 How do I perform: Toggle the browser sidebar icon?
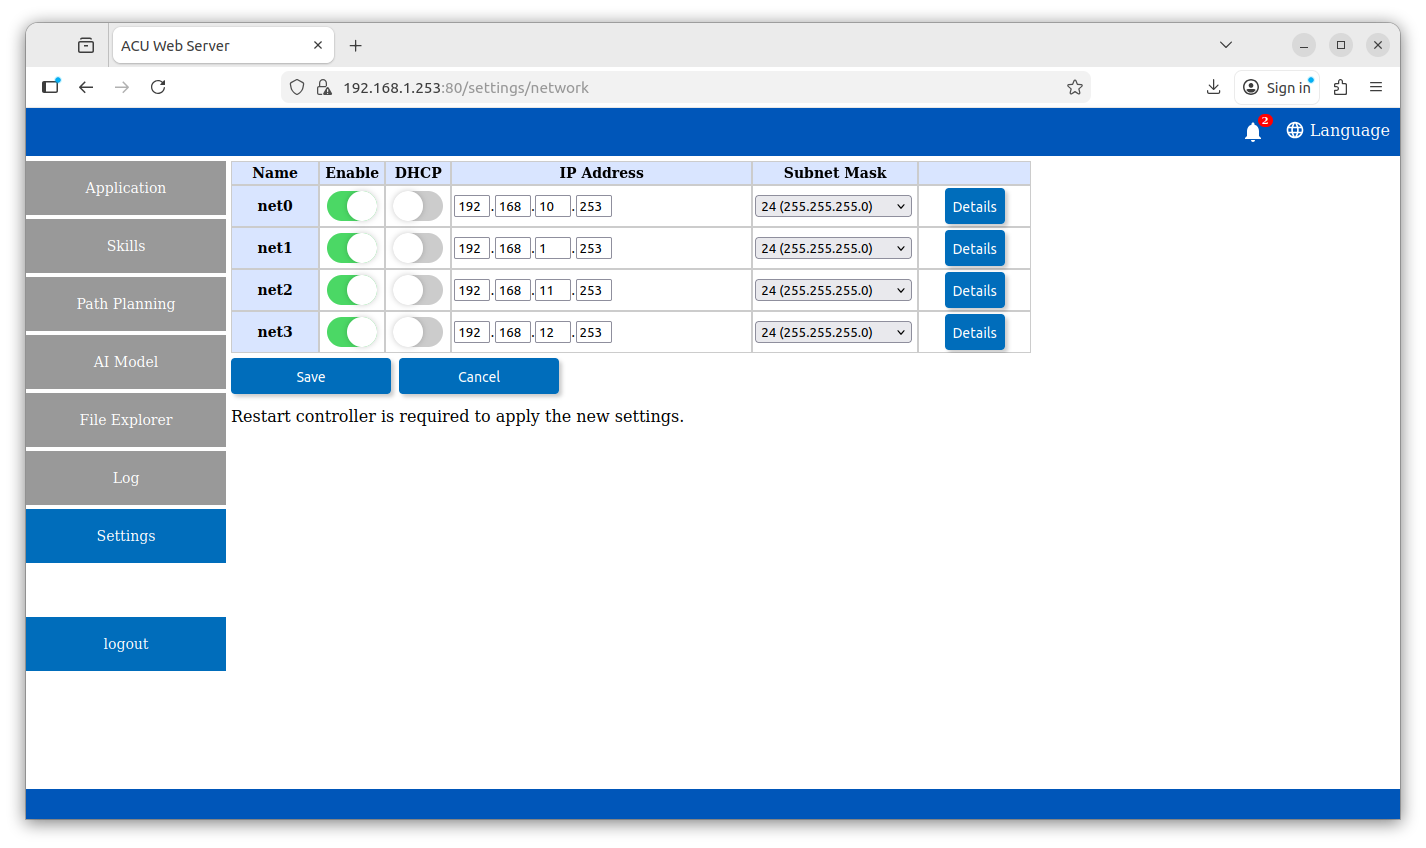[50, 87]
